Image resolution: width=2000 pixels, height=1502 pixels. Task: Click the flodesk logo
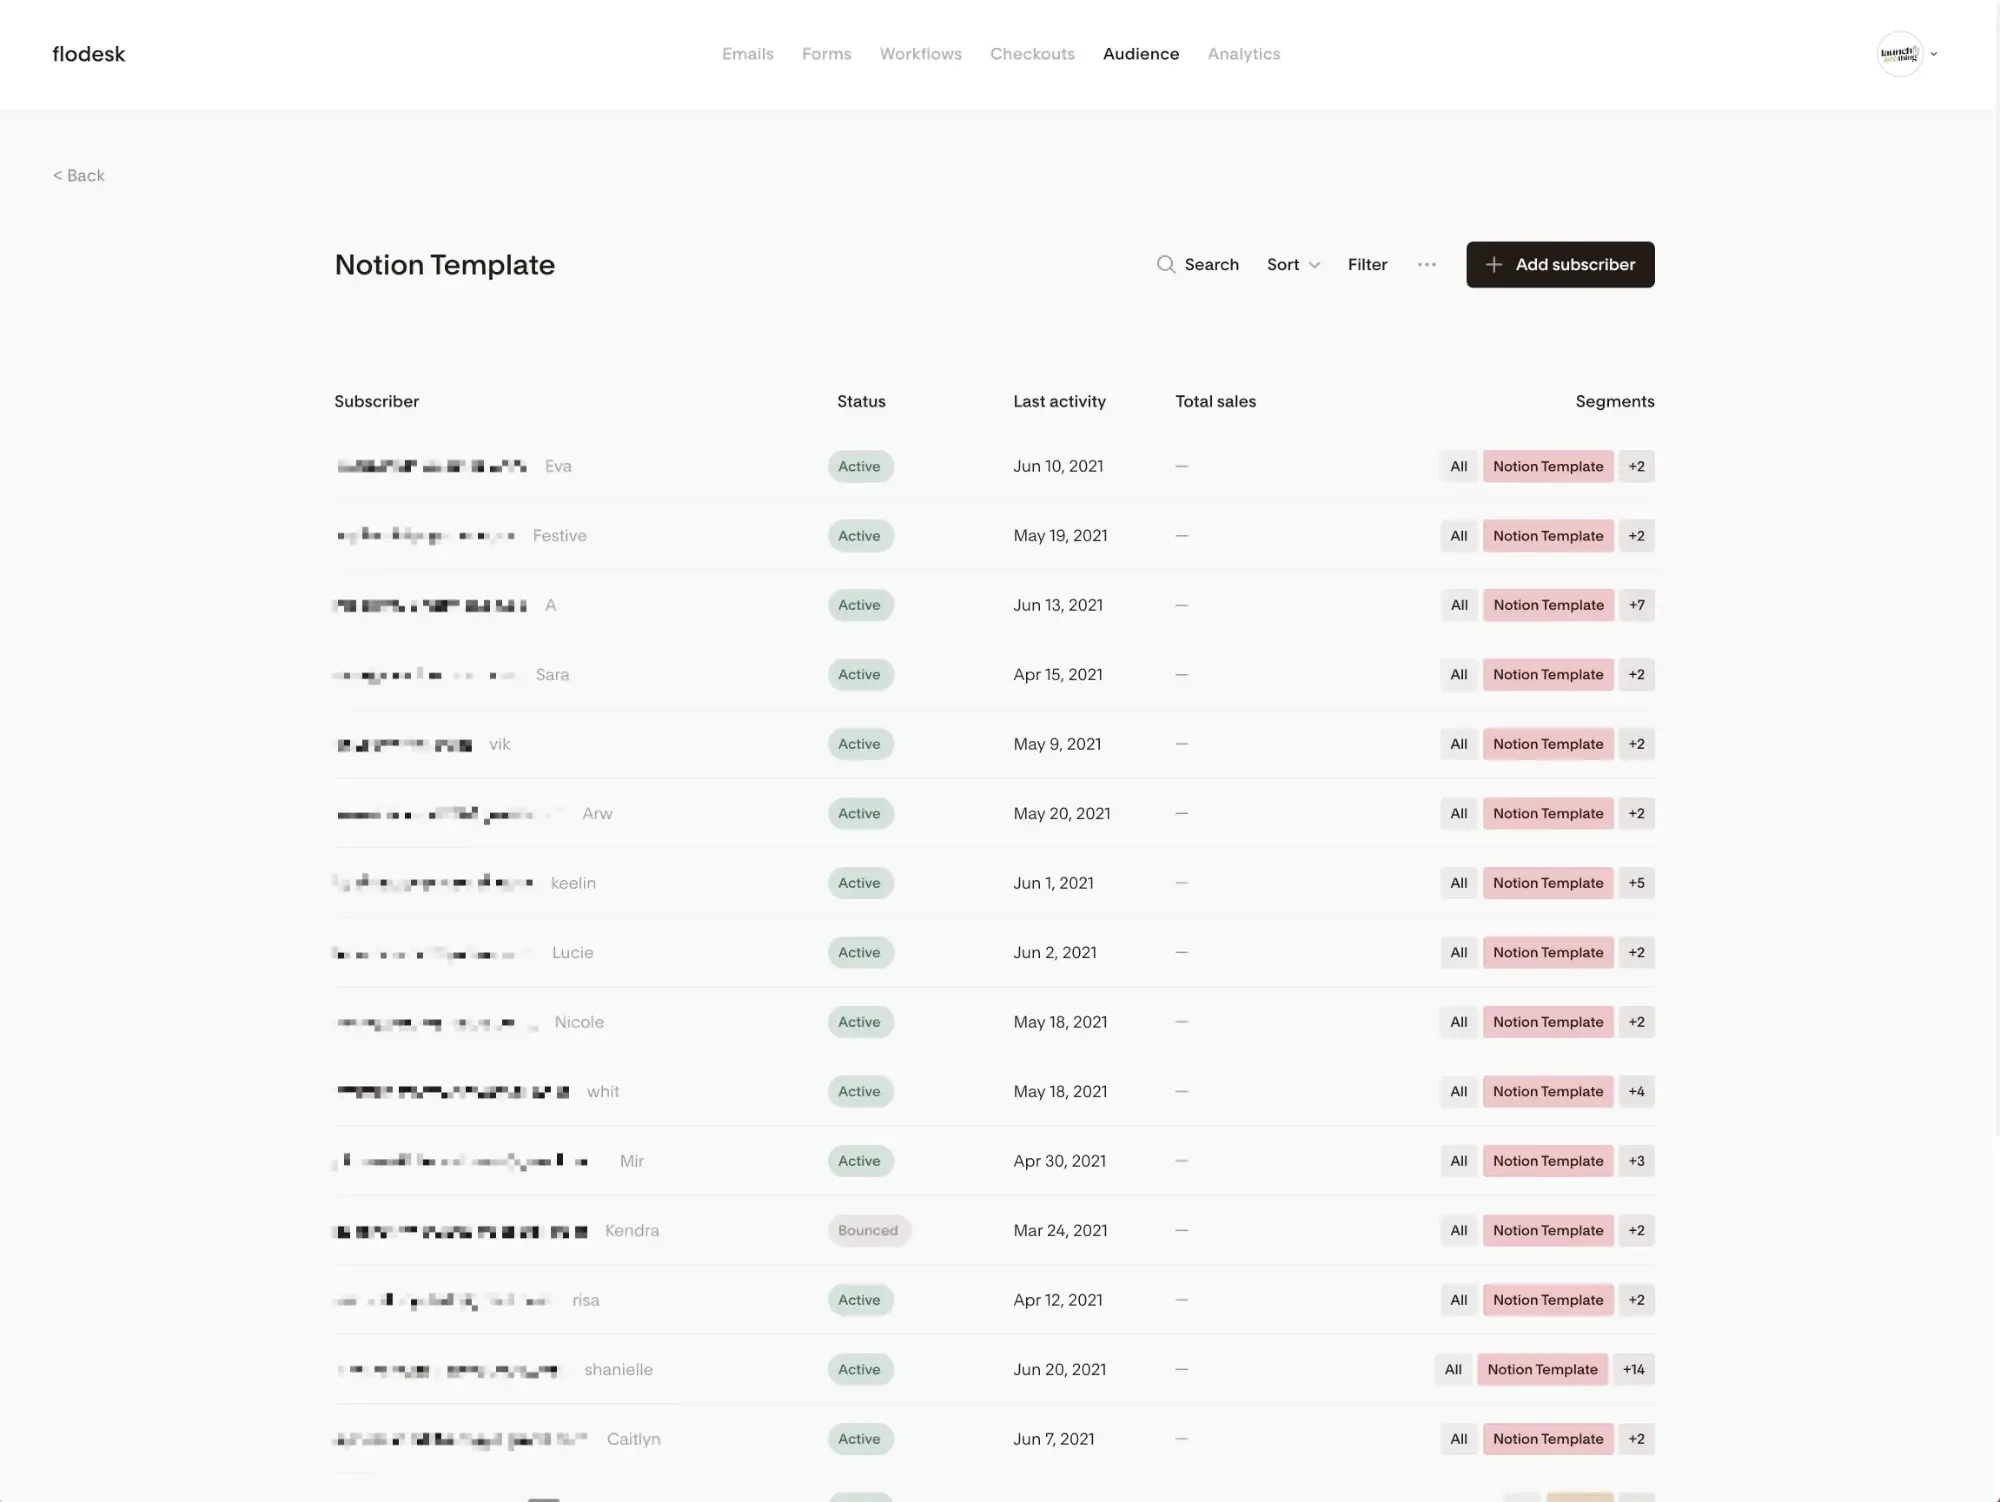[x=88, y=53]
